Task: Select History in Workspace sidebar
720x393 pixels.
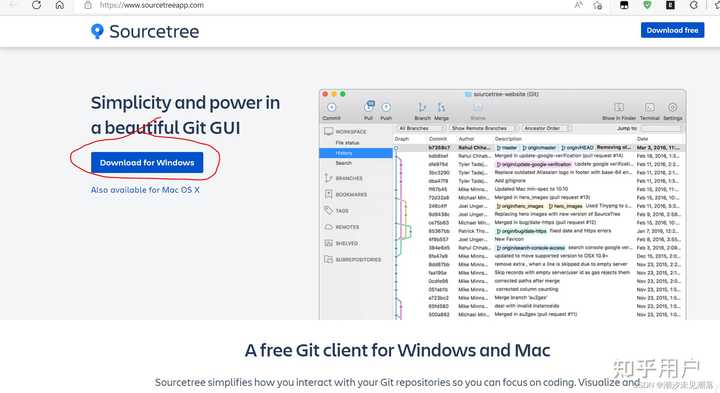Action: (356, 153)
